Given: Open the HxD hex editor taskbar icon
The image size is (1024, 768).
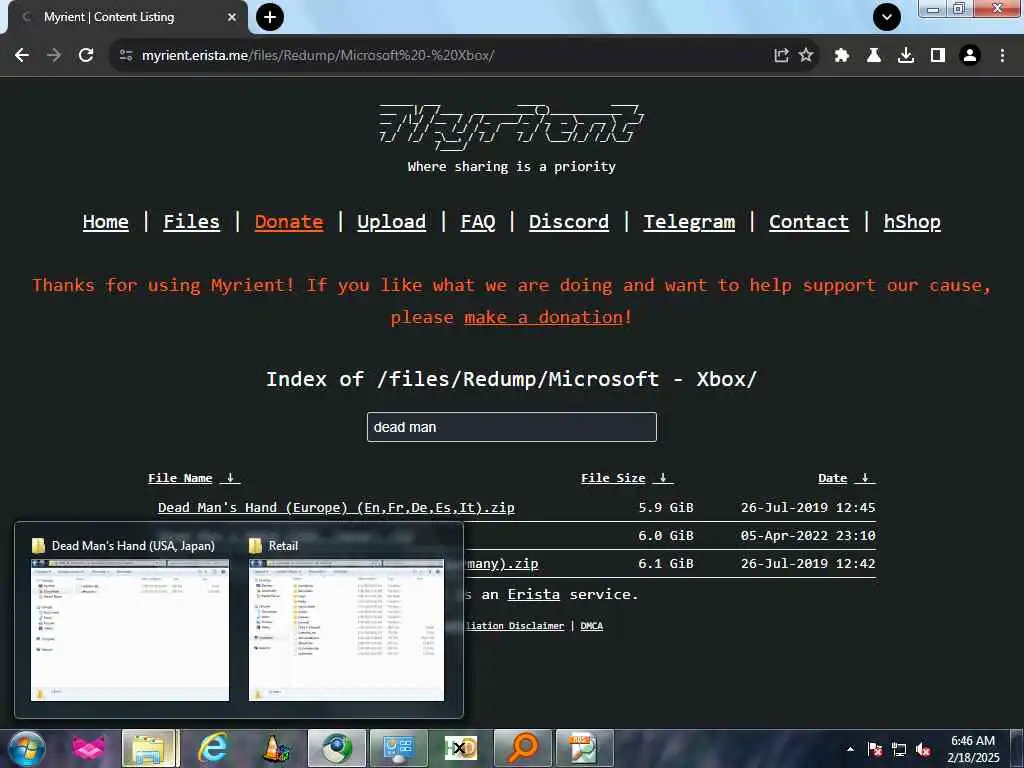Looking at the screenshot, I should (460, 748).
